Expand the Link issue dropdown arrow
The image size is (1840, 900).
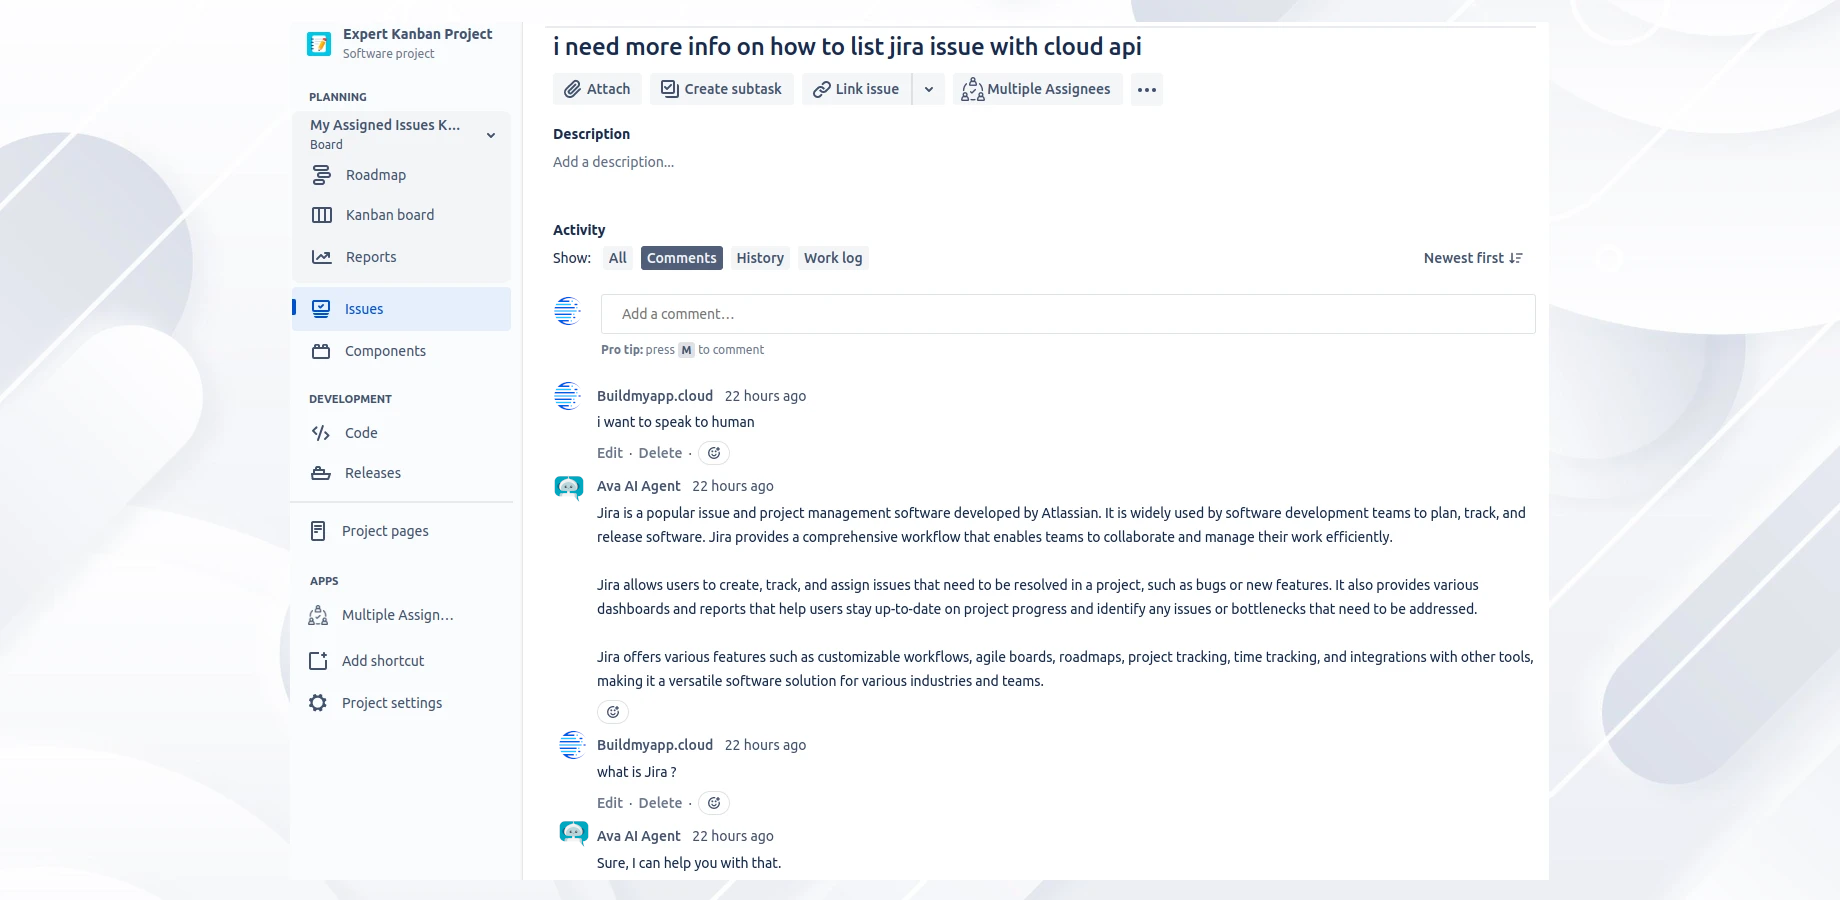(929, 89)
